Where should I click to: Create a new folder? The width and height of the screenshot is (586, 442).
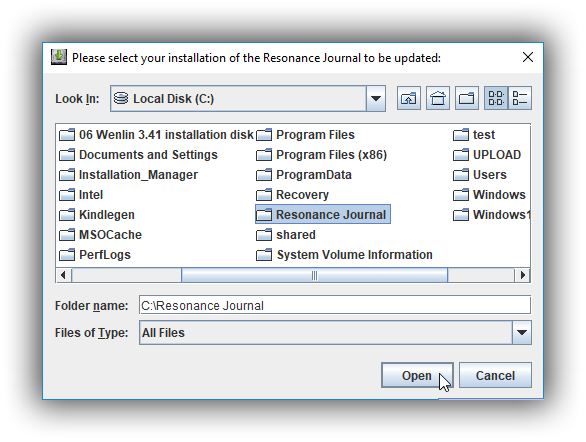coord(467,98)
